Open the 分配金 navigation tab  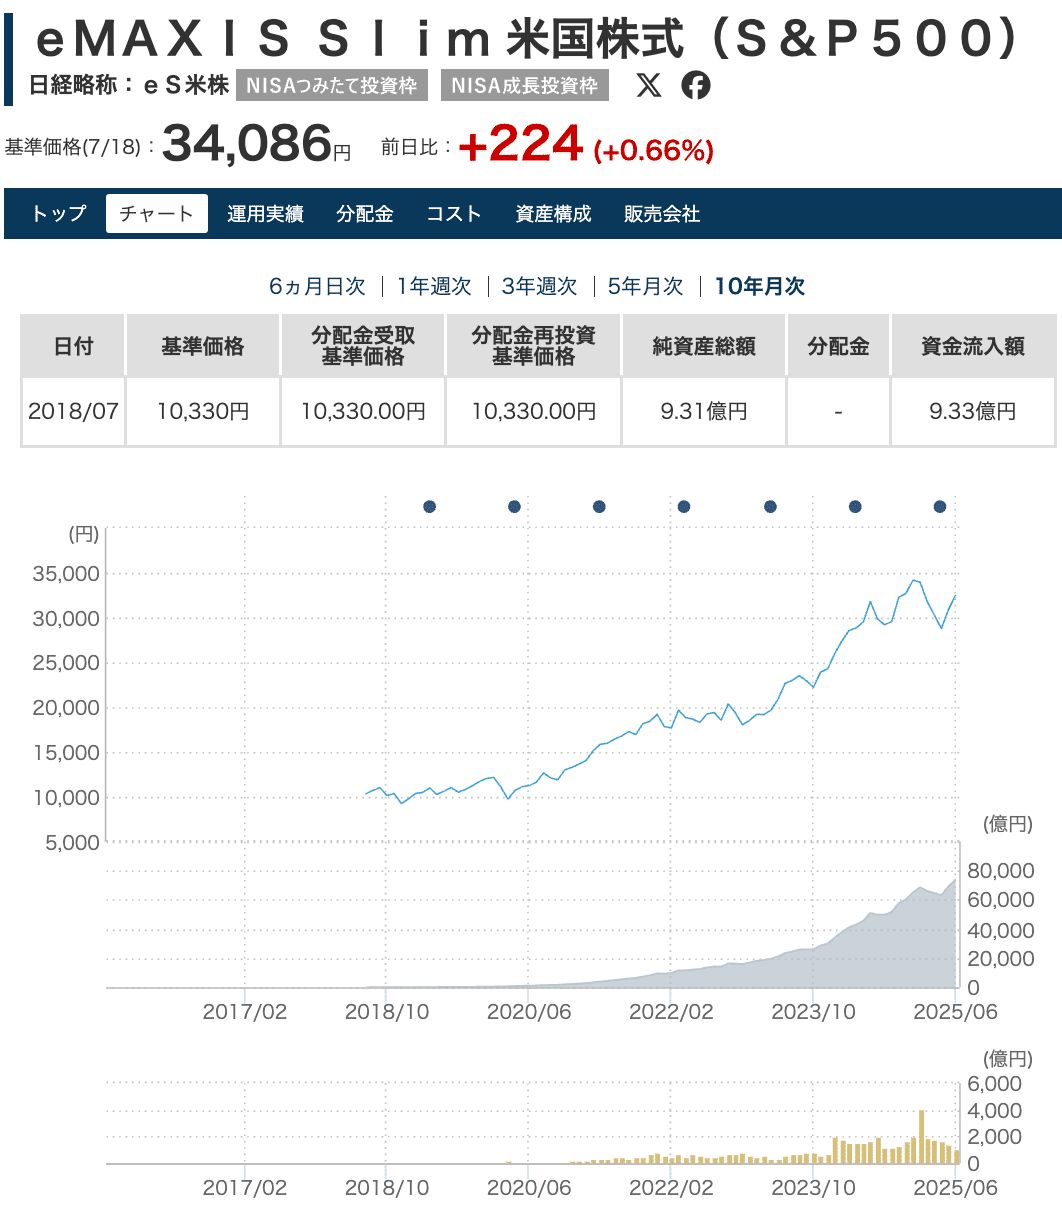pos(365,213)
